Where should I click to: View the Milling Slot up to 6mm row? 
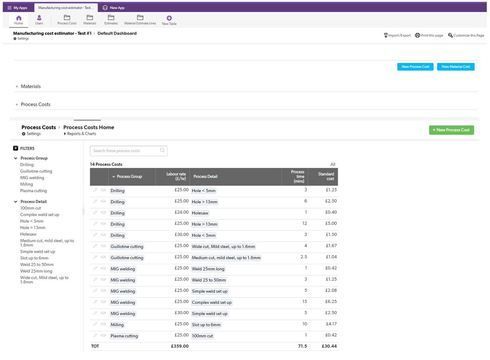(103, 324)
